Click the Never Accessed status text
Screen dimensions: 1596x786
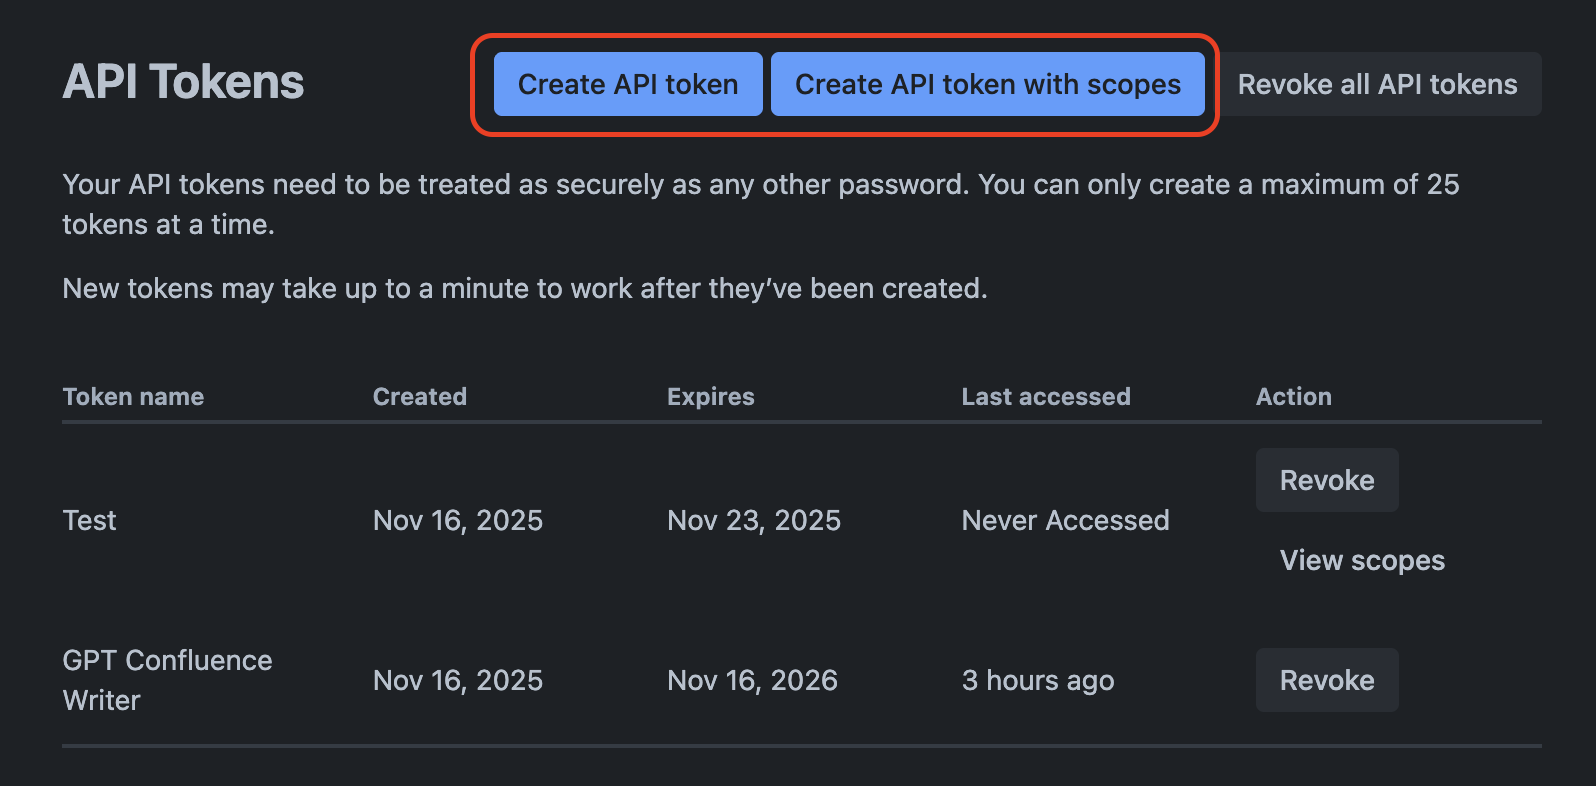1065,520
